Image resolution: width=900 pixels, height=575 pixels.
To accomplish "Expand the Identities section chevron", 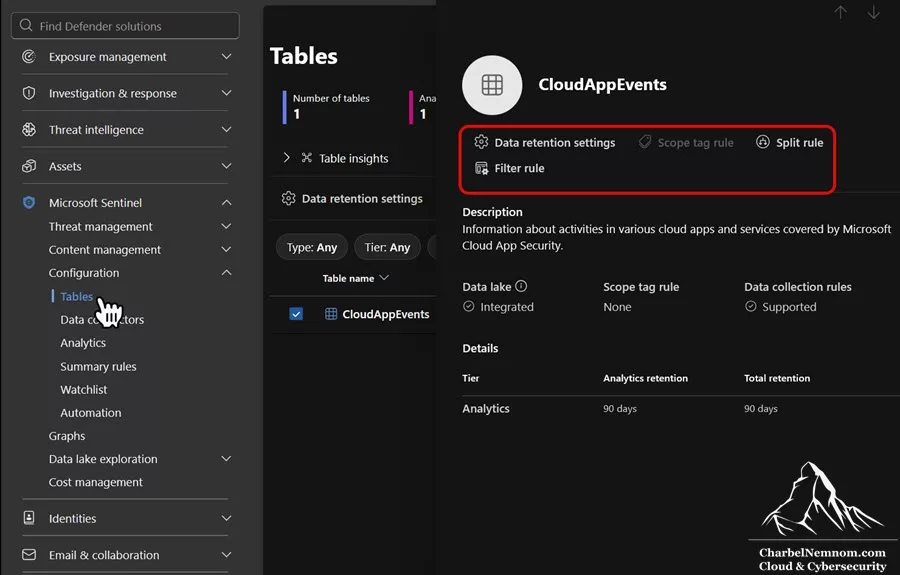I will (x=227, y=518).
